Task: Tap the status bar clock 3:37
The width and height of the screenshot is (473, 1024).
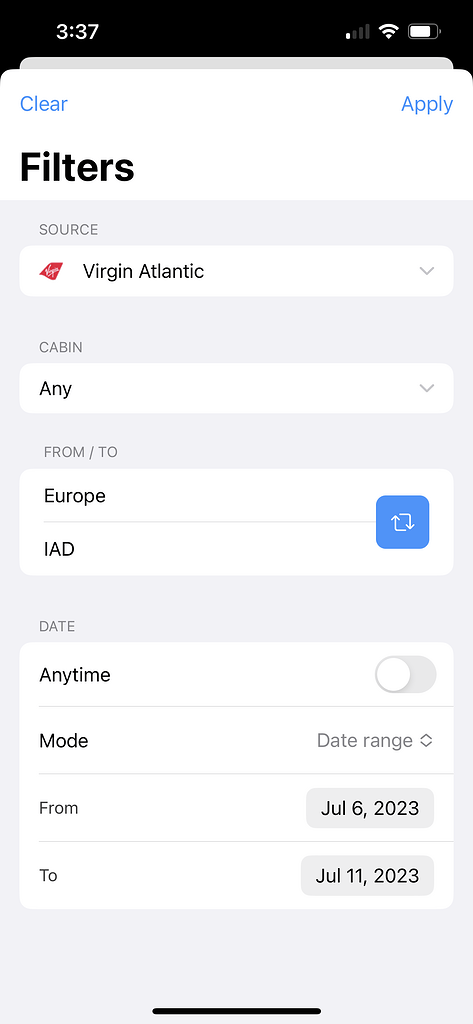Action: click(x=77, y=31)
